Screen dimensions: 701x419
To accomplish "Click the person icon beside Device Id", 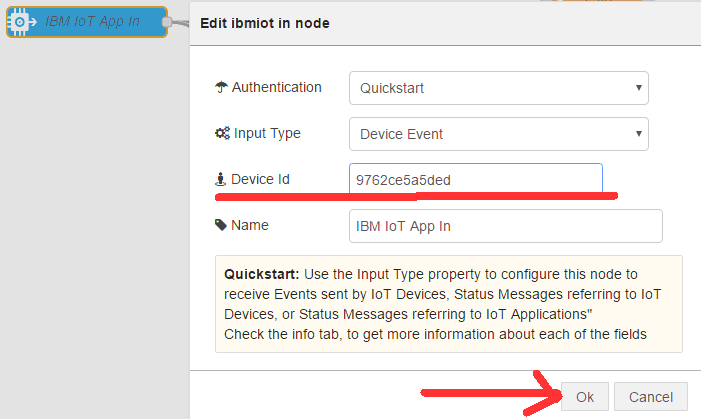I will [x=220, y=179].
